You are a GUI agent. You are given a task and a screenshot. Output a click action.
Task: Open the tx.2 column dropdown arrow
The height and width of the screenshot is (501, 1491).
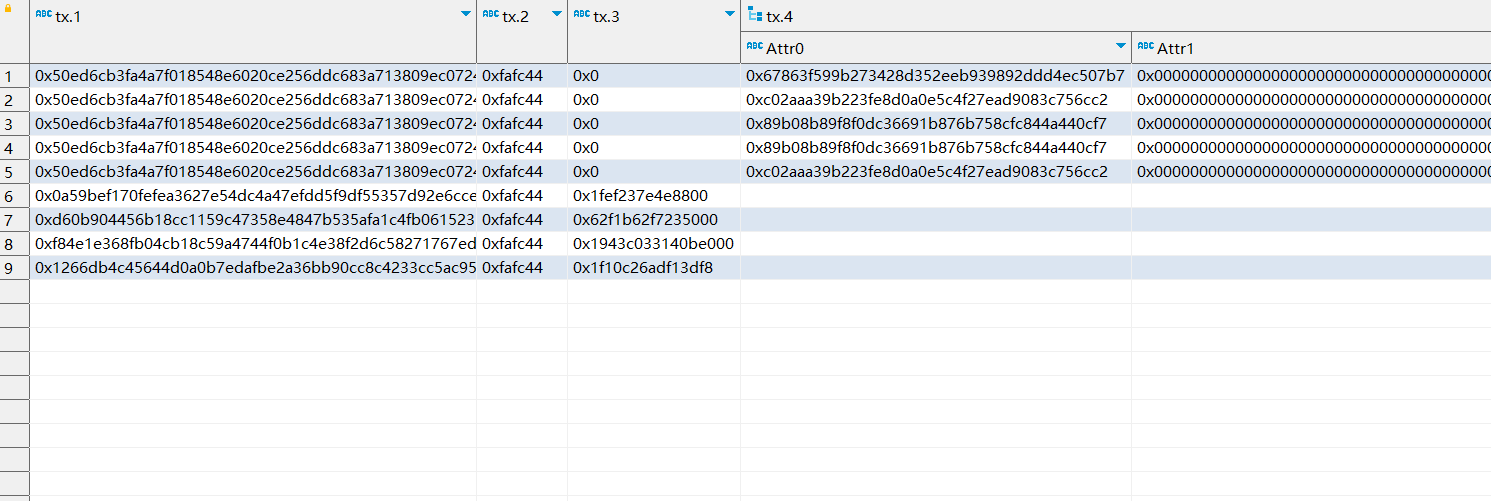tap(556, 15)
